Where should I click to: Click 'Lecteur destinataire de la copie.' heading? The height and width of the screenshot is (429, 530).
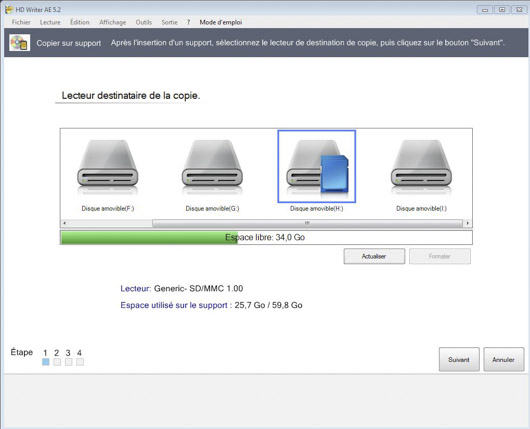tap(131, 96)
